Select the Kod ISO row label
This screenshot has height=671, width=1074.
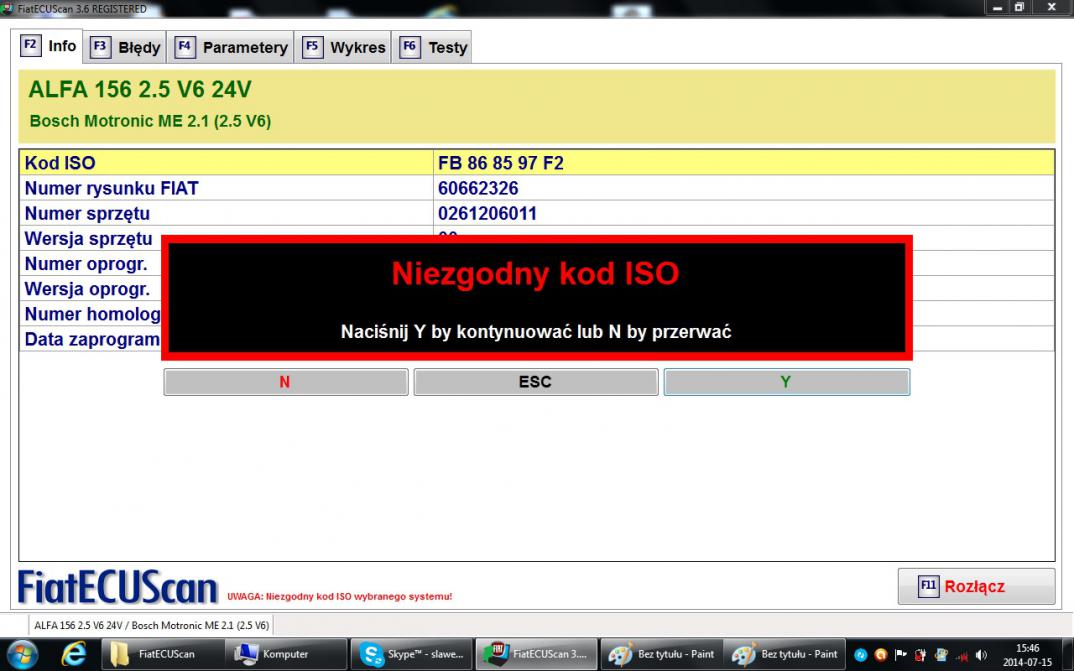(x=60, y=163)
